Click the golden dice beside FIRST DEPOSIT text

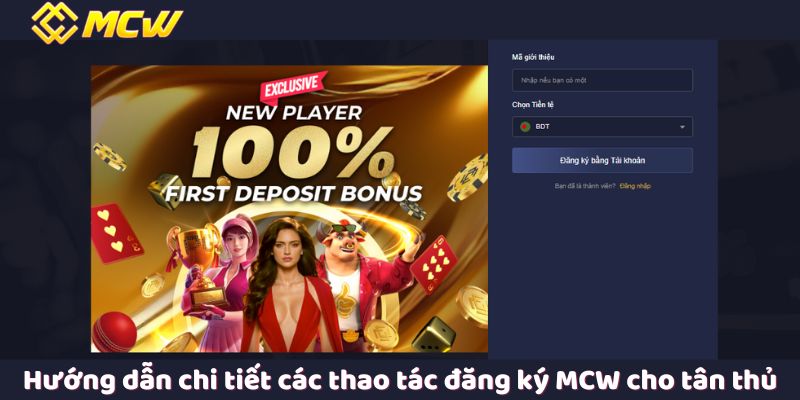coord(164,191)
